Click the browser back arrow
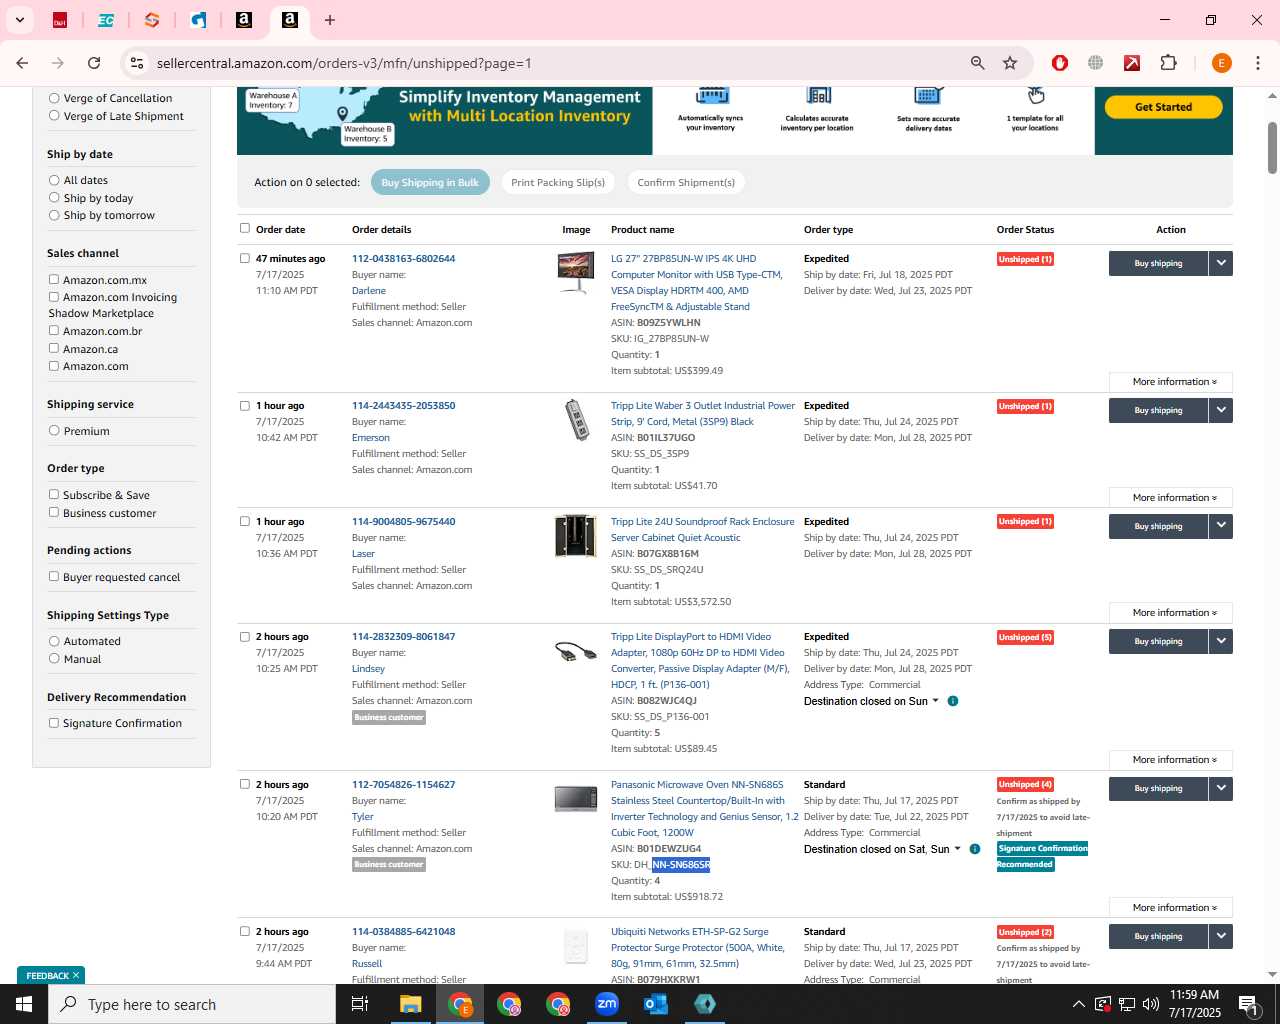Viewport: 1280px width, 1024px height. click(x=22, y=63)
